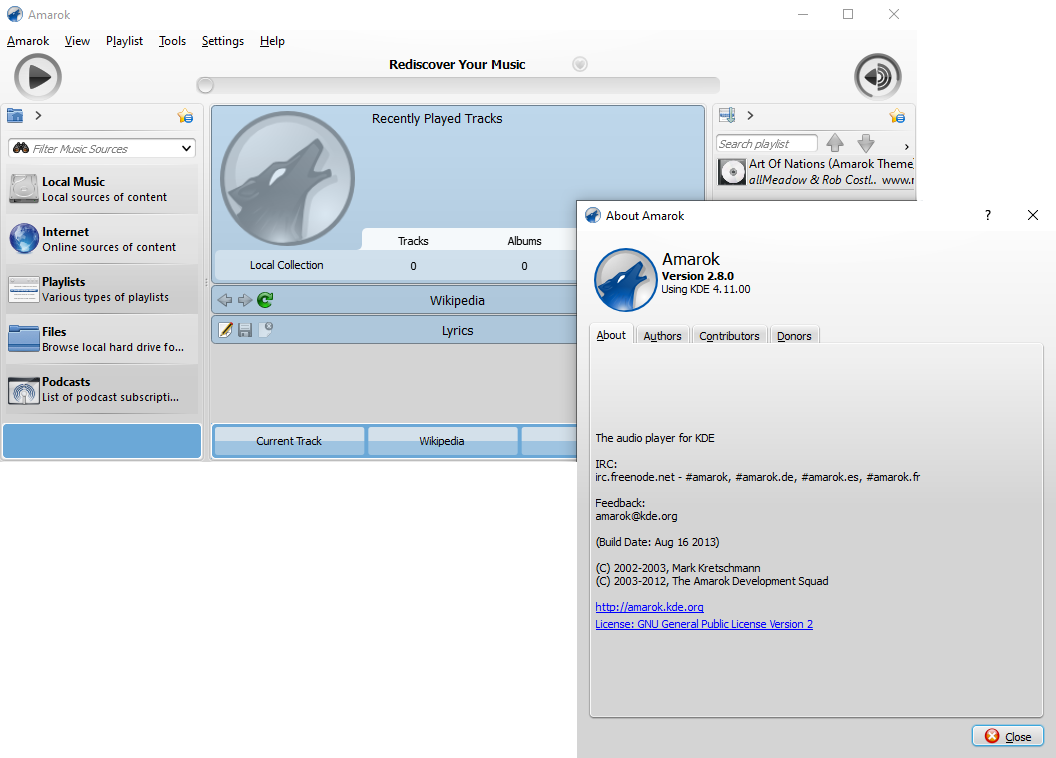Click the Local Collection row label

coord(286,265)
